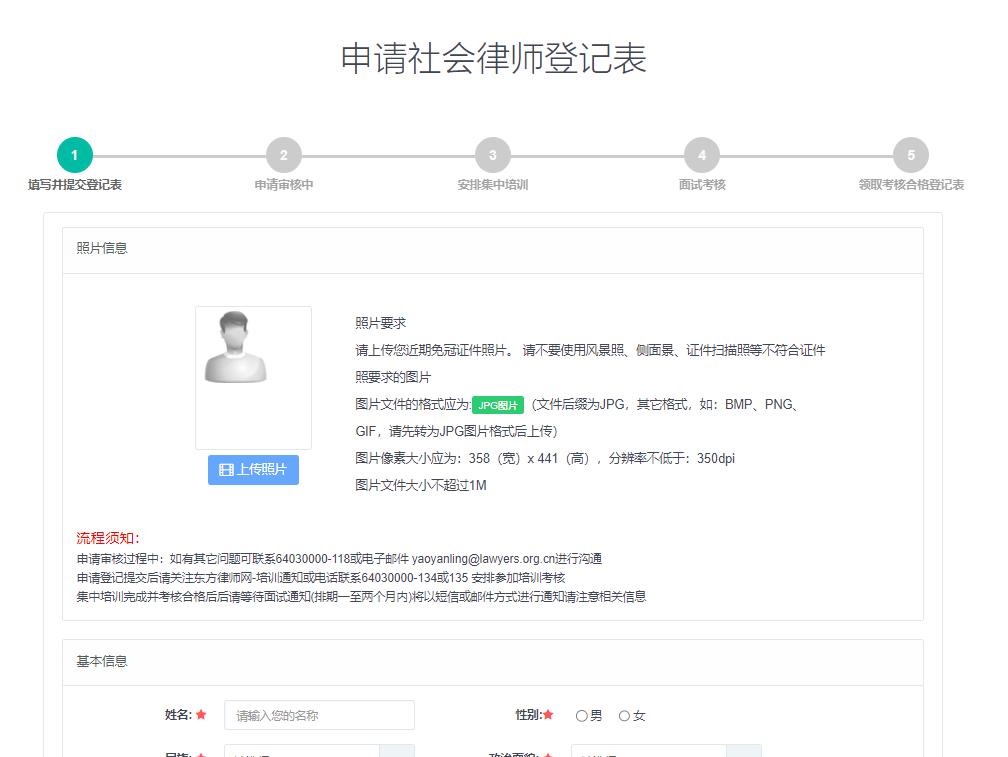This screenshot has width=1008, height=757.
Task: Select the 女 gender radio button
Action: coord(625,716)
